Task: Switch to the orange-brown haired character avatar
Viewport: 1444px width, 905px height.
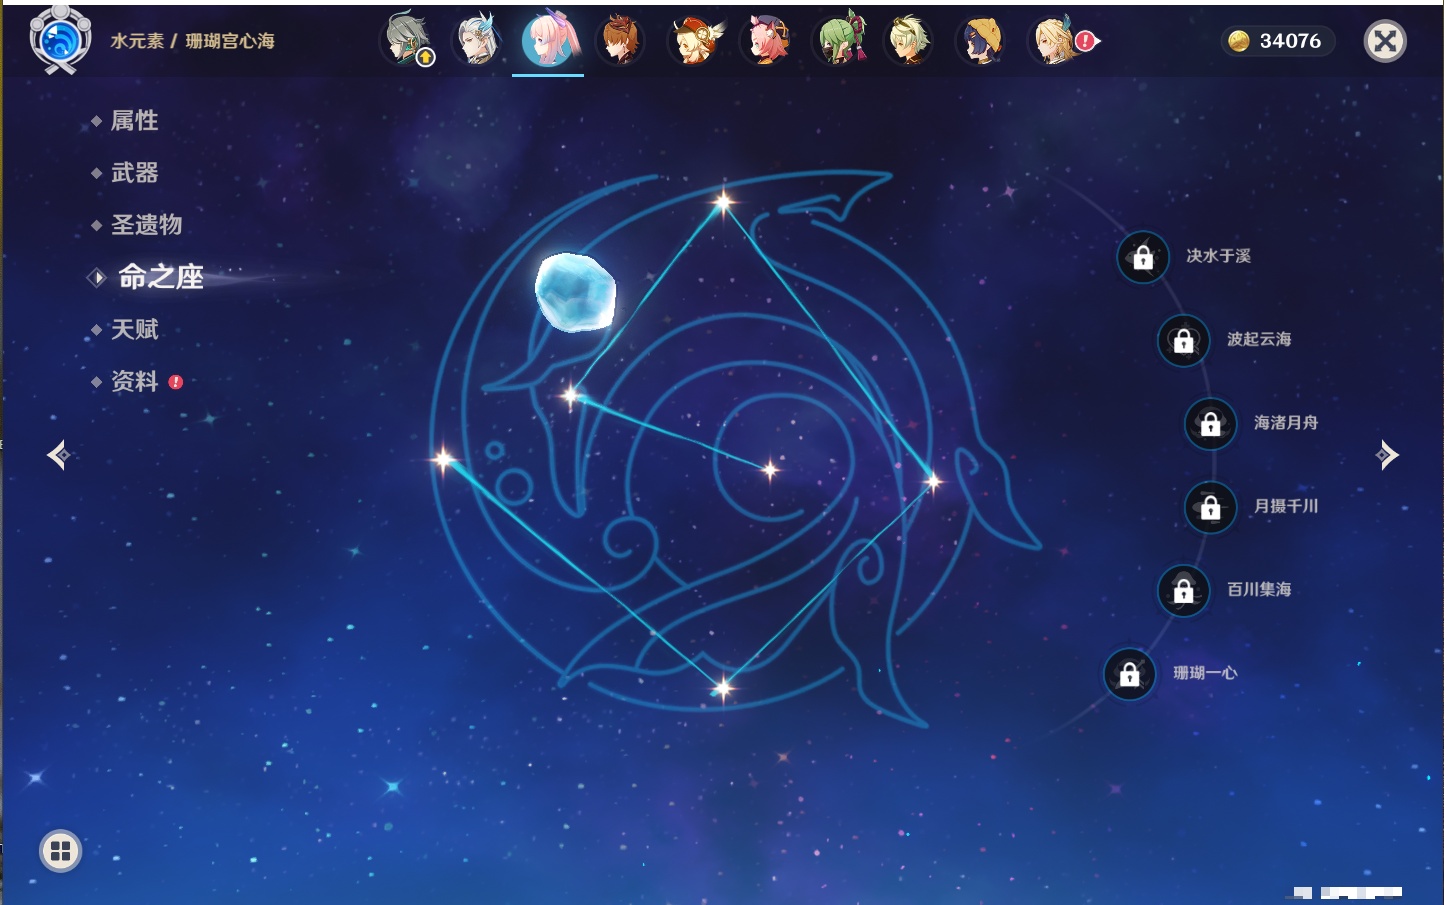Action: [x=620, y=40]
